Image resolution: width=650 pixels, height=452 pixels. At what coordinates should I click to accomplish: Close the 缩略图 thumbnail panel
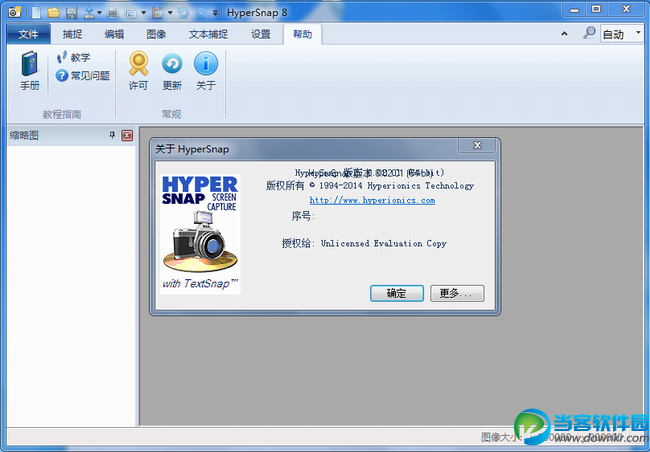(x=127, y=136)
